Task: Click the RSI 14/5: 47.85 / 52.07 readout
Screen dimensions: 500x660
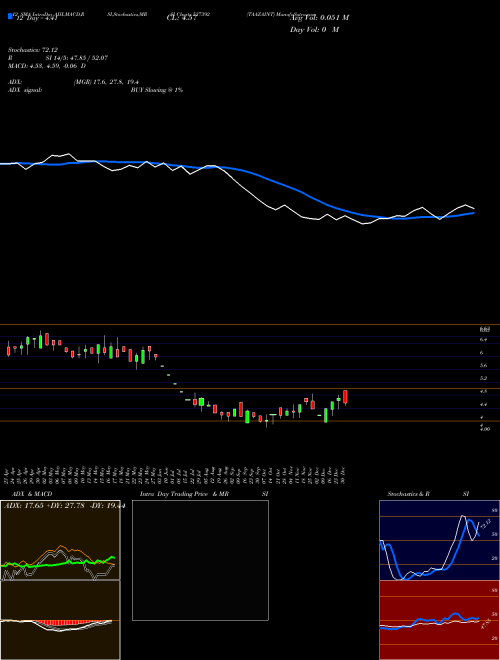Action: (58, 58)
